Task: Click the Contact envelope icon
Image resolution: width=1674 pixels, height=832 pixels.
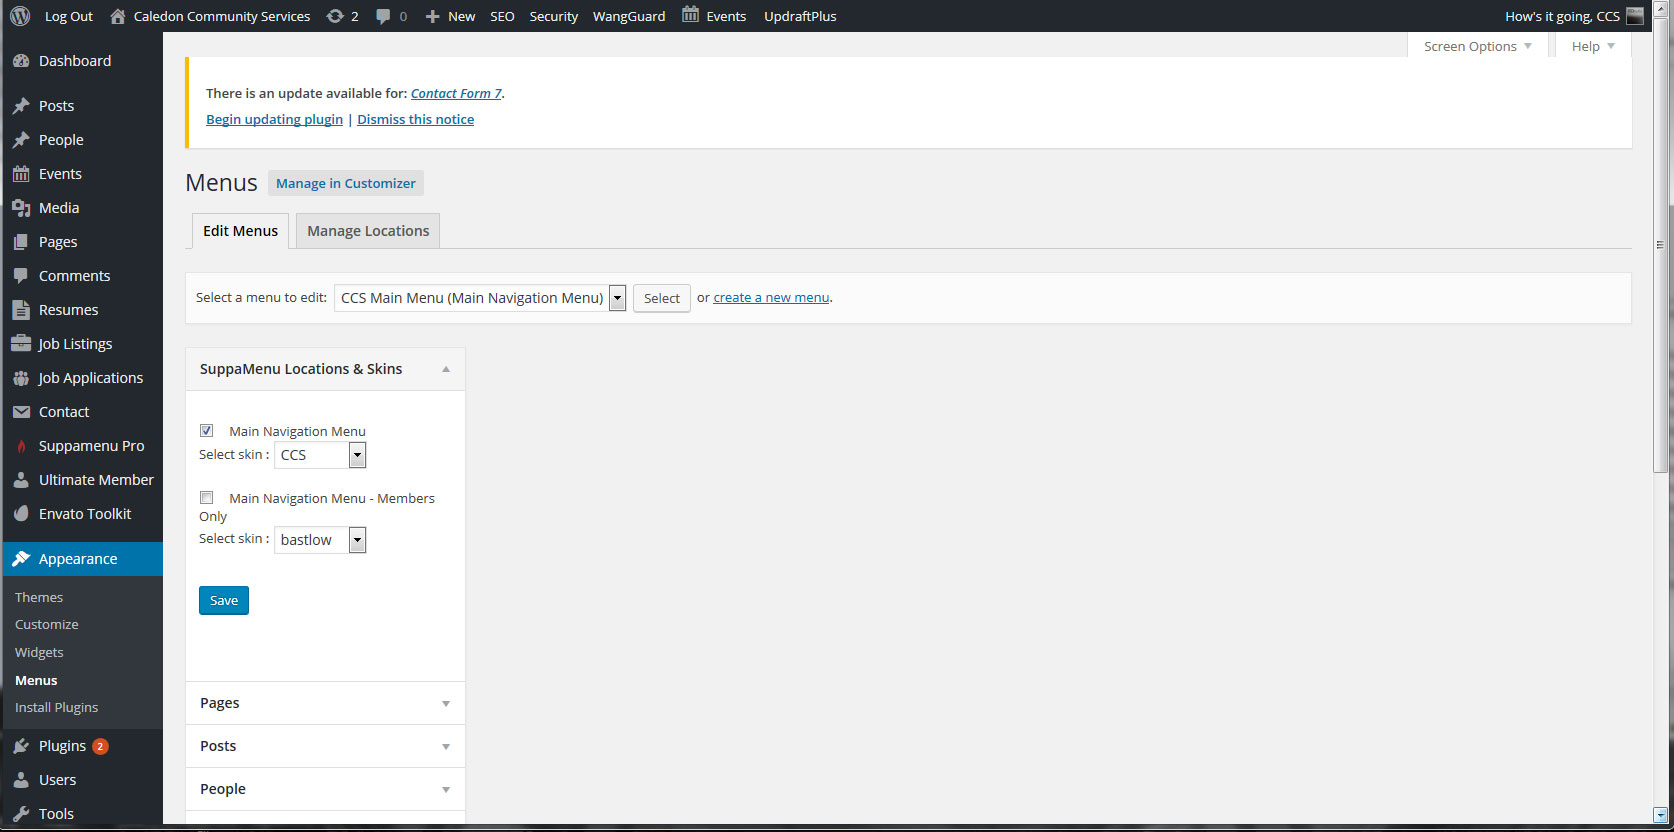Action: (21, 412)
